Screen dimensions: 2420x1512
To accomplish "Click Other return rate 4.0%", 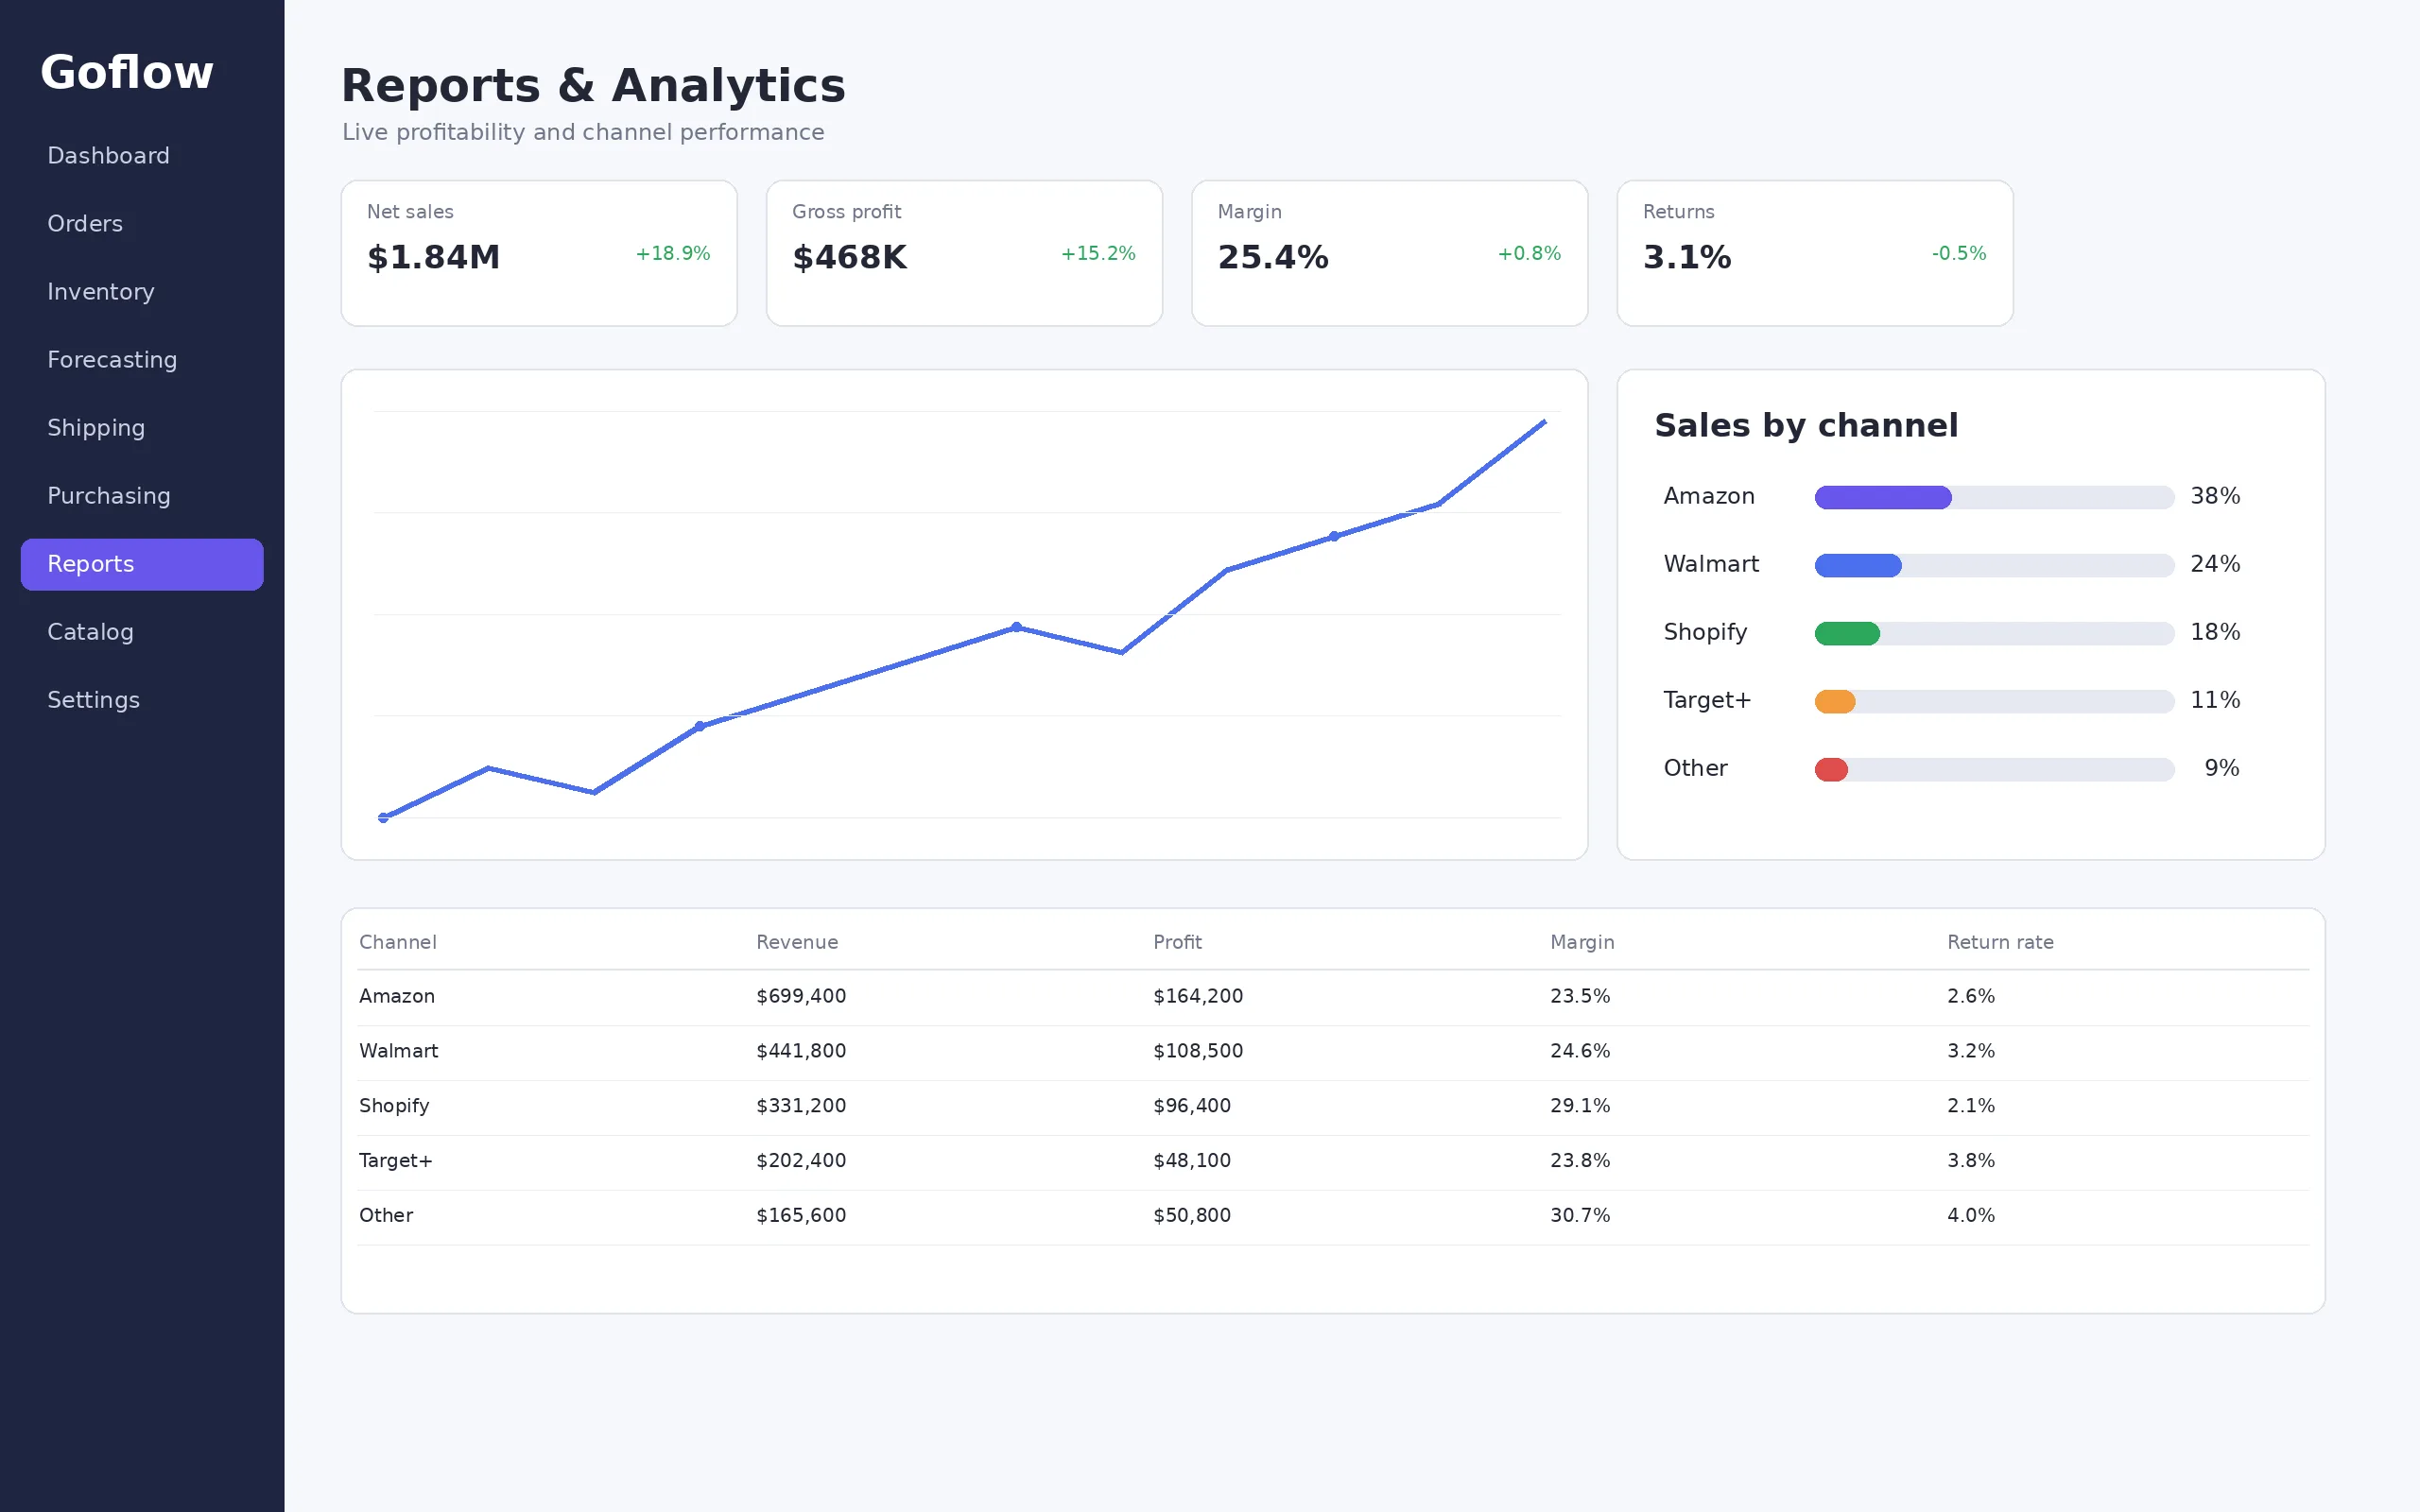I will pos(1971,1216).
